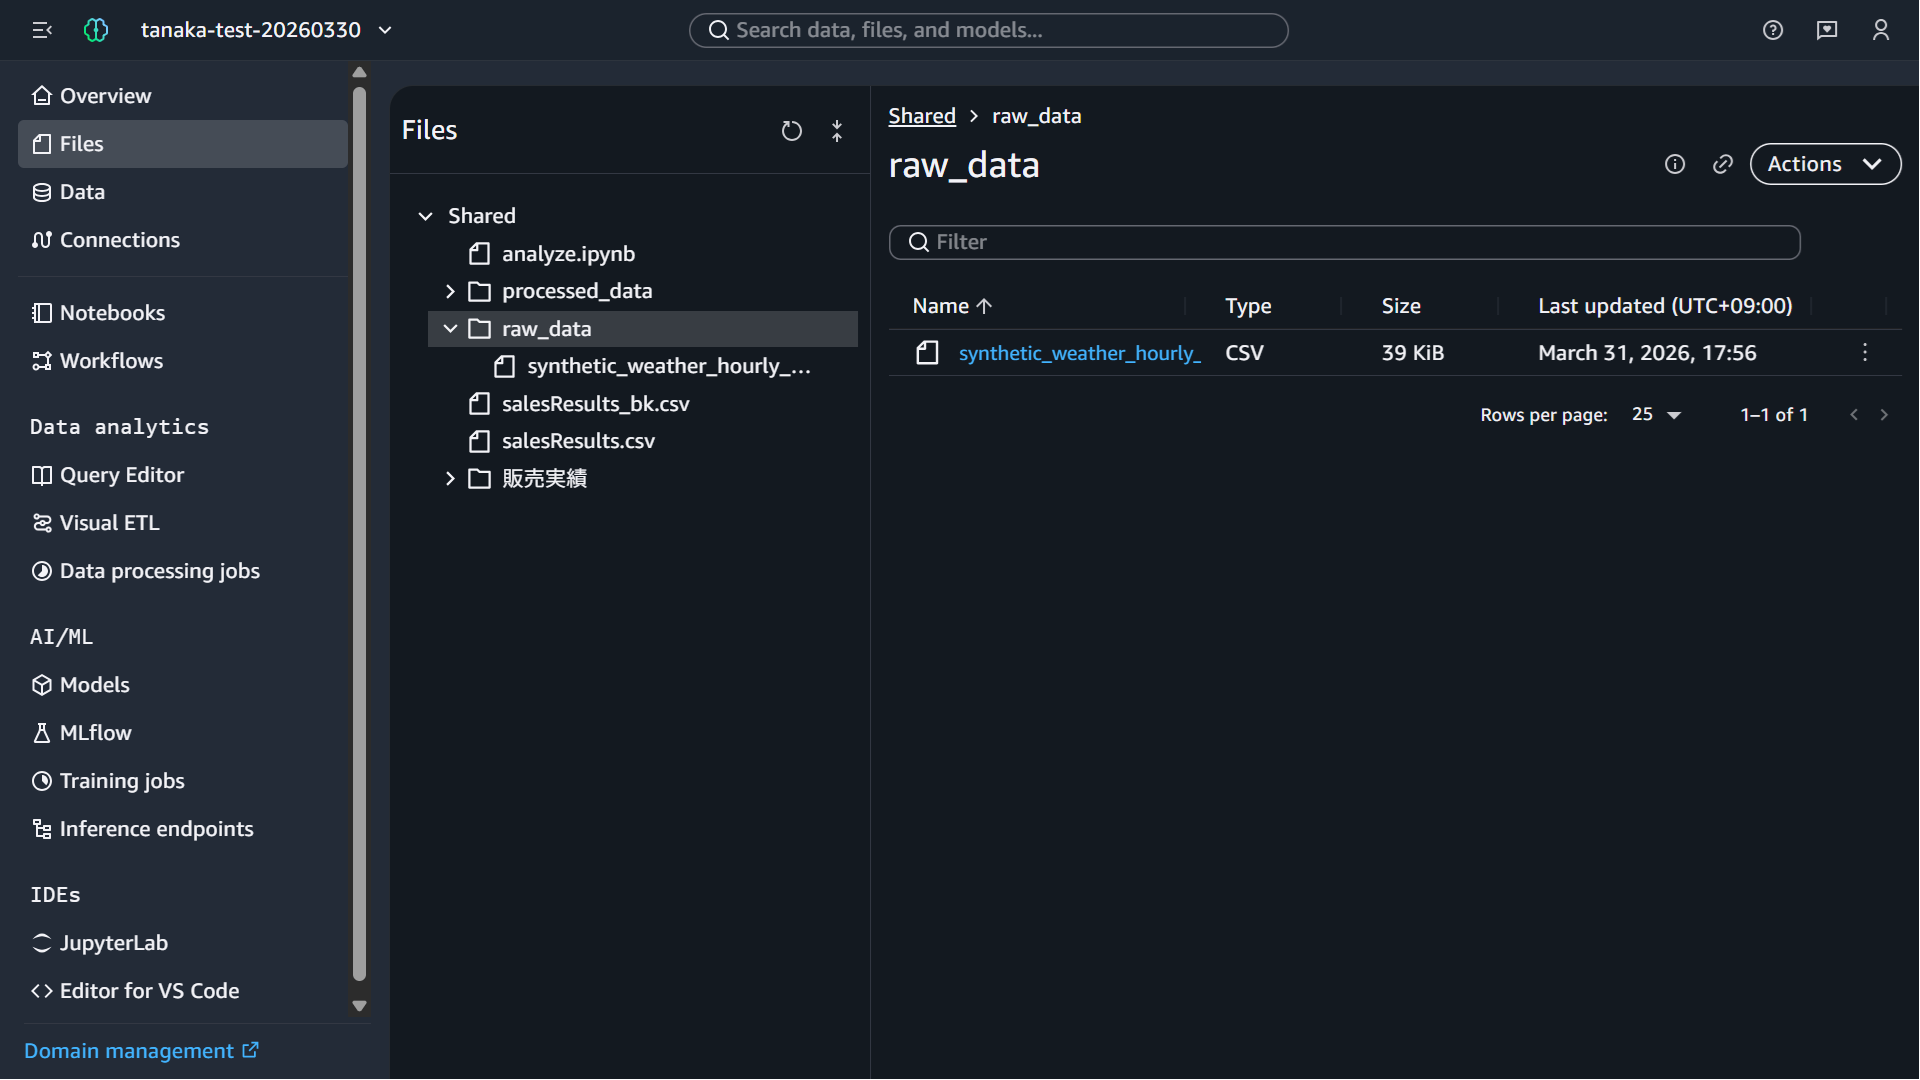Screen dimensions: 1920x1080
Task: Open Data in sidebar
Action: pyautogui.click(x=183, y=192)
